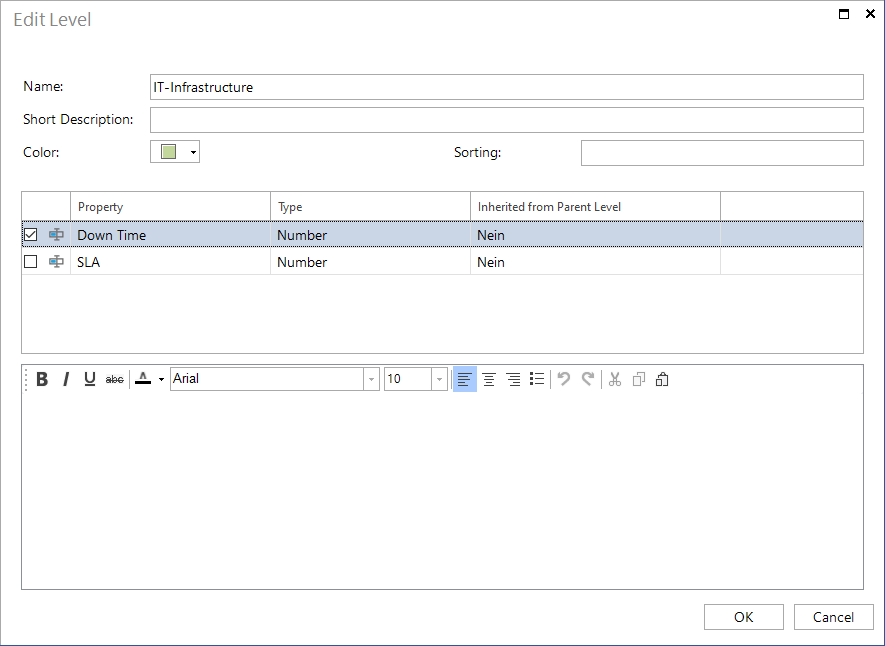885x646 pixels.
Task: Toggle italic formatting
Action: point(66,379)
